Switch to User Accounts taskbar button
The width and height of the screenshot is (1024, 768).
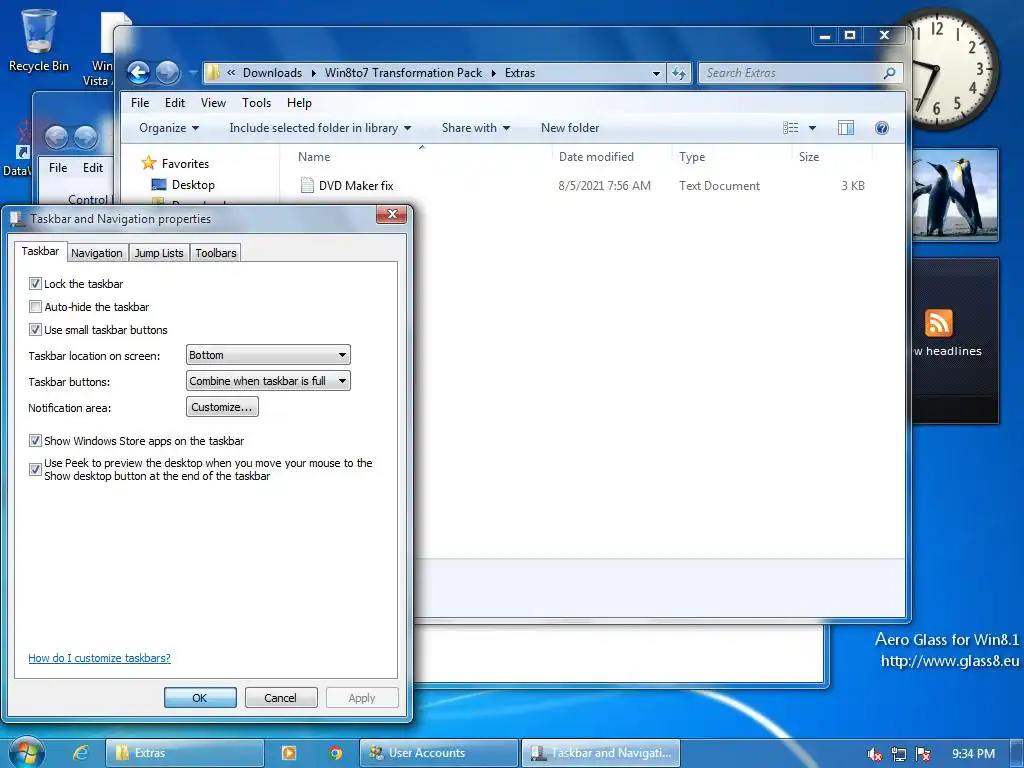pos(439,753)
